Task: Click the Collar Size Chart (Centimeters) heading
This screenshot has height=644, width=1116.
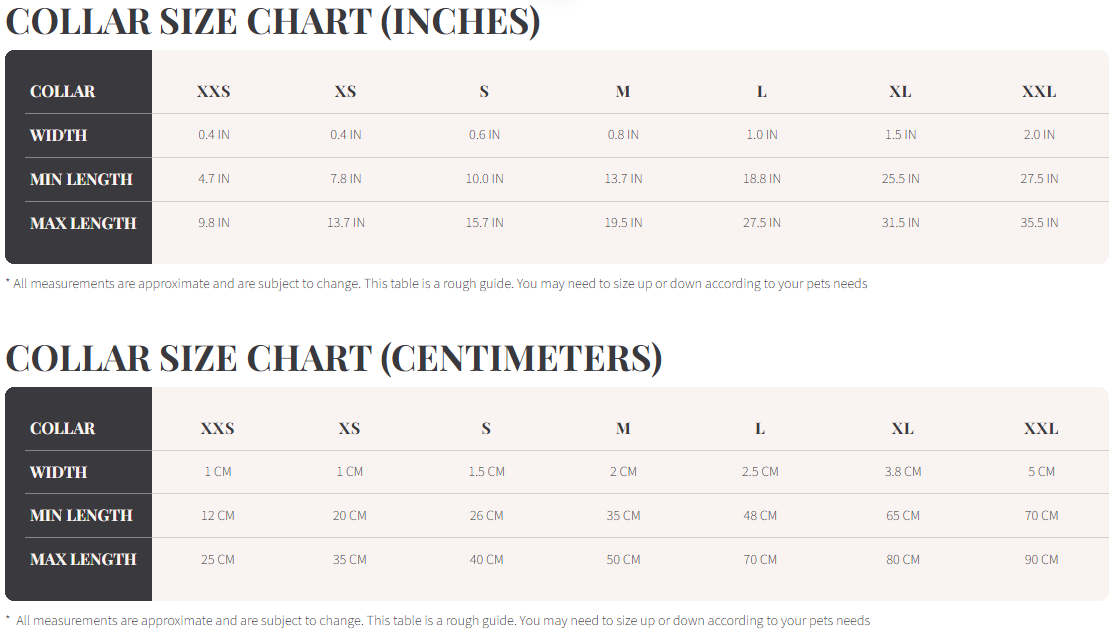Action: pyautogui.click(x=333, y=358)
